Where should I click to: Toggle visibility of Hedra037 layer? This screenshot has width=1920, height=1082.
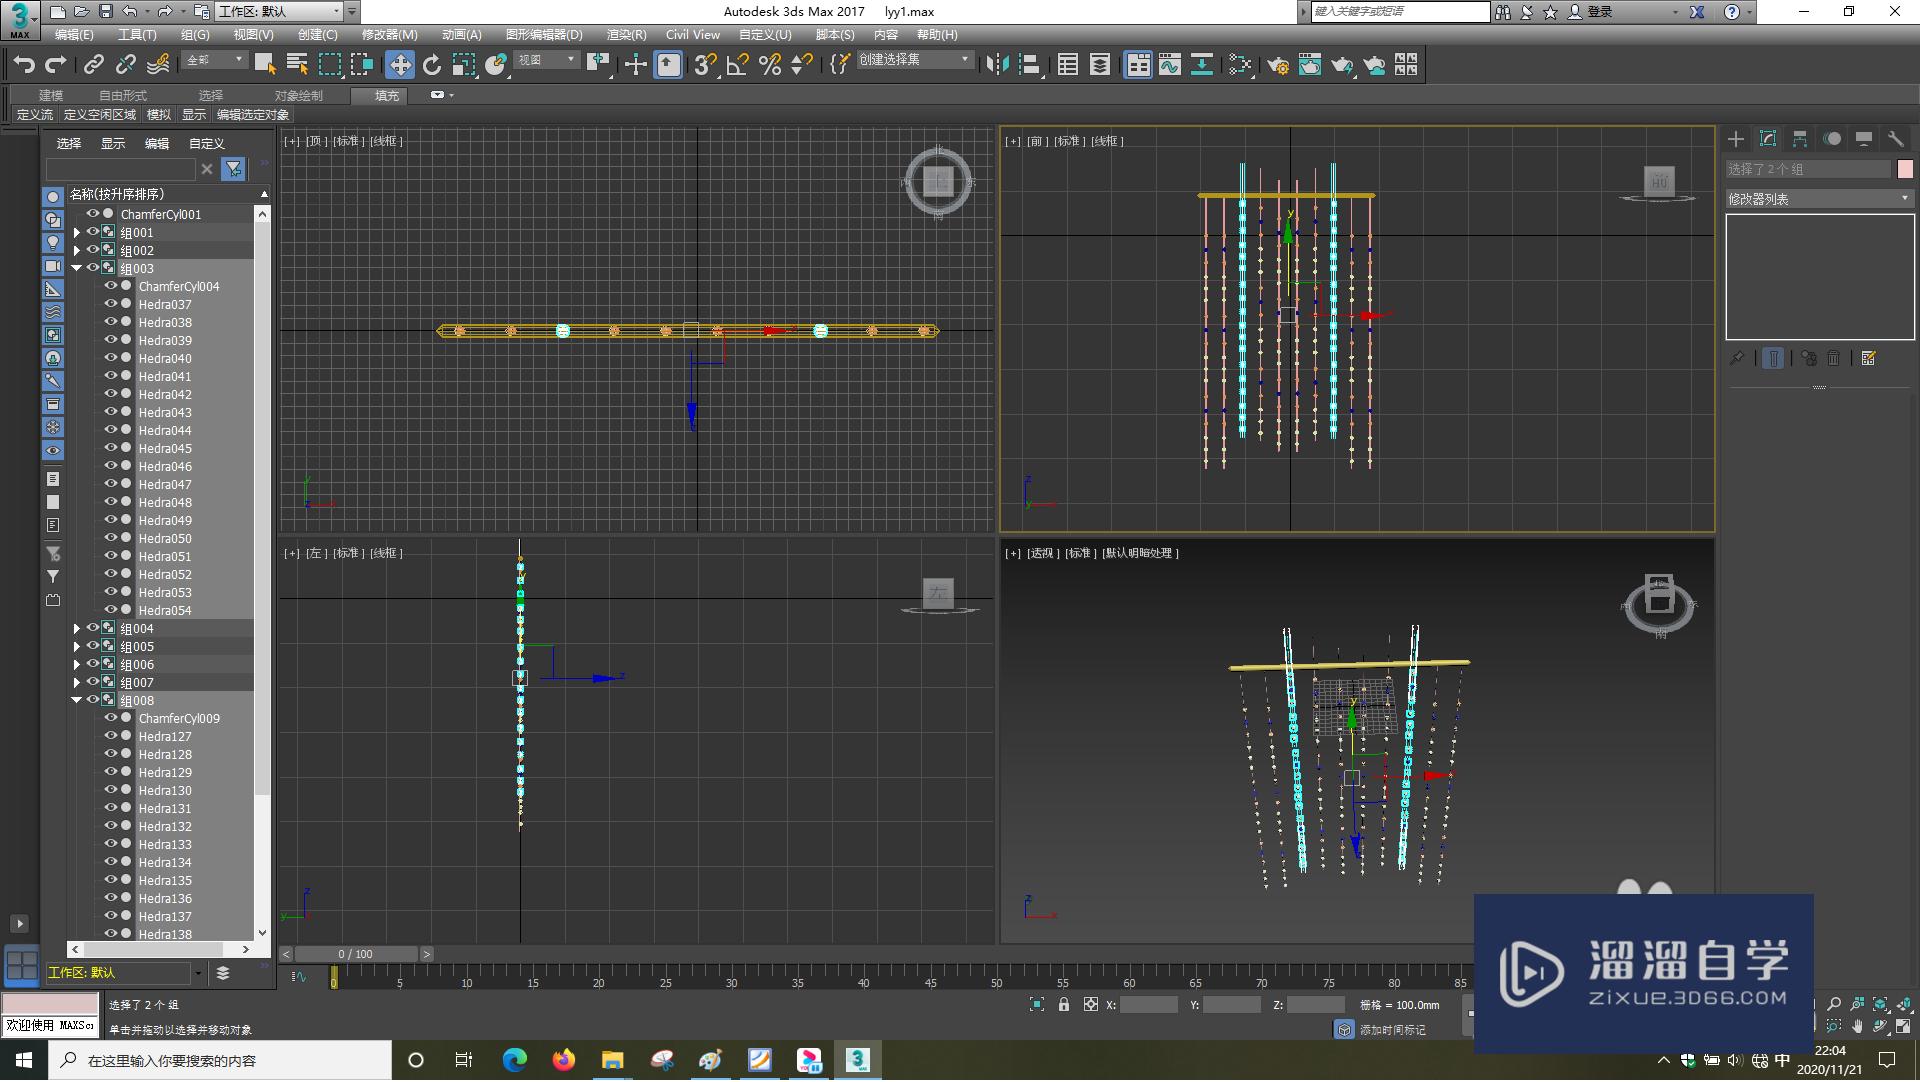[x=111, y=304]
